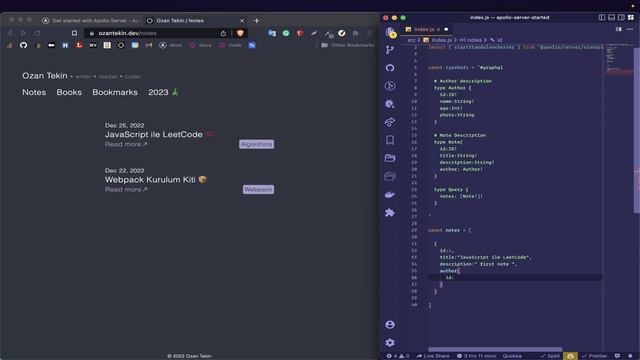The width and height of the screenshot is (640, 360).
Task: Open the Extensions puzzle-piece view
Action: (x=390, y=212)
